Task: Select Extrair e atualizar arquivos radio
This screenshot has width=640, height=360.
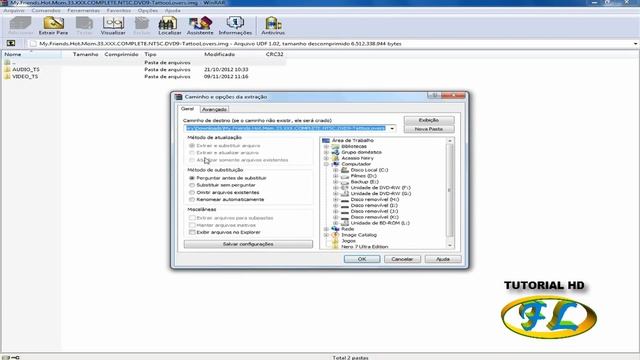Action: (x=192, y=153)
